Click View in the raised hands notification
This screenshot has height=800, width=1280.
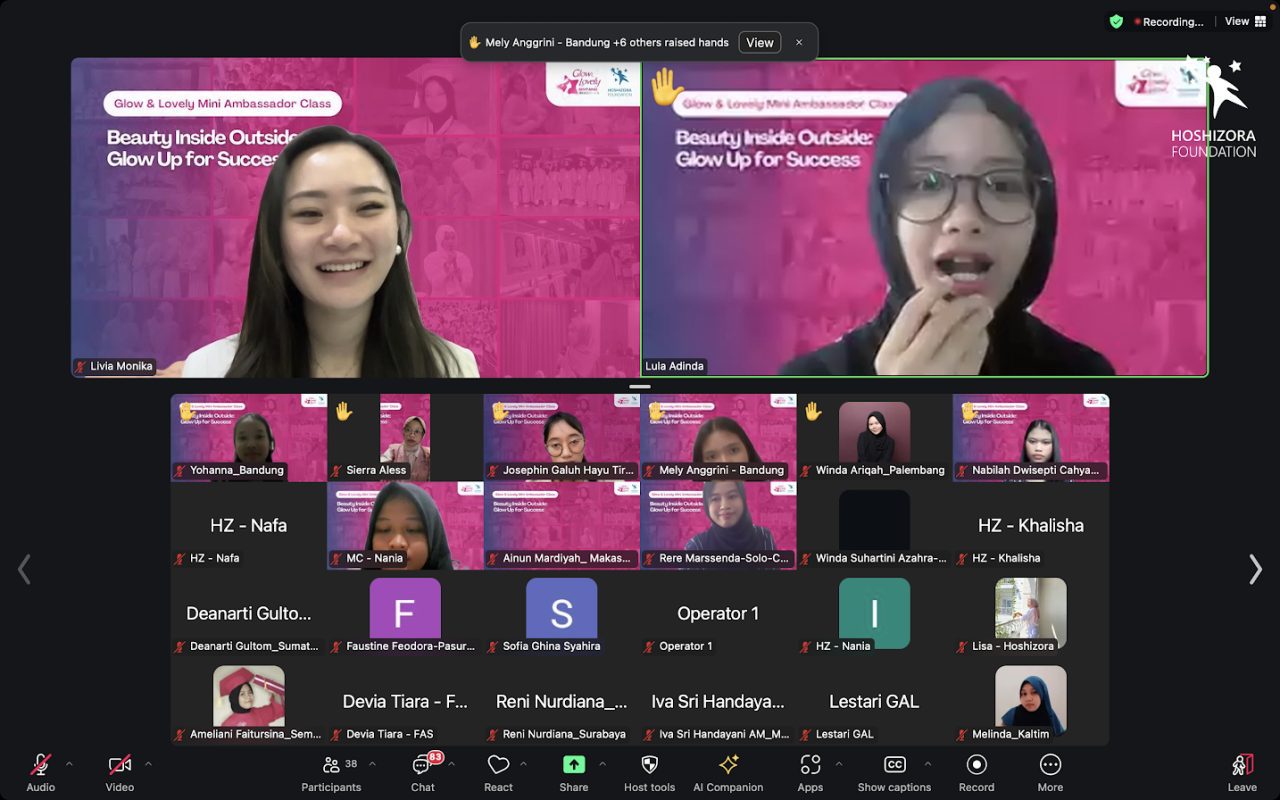(760, 42)
